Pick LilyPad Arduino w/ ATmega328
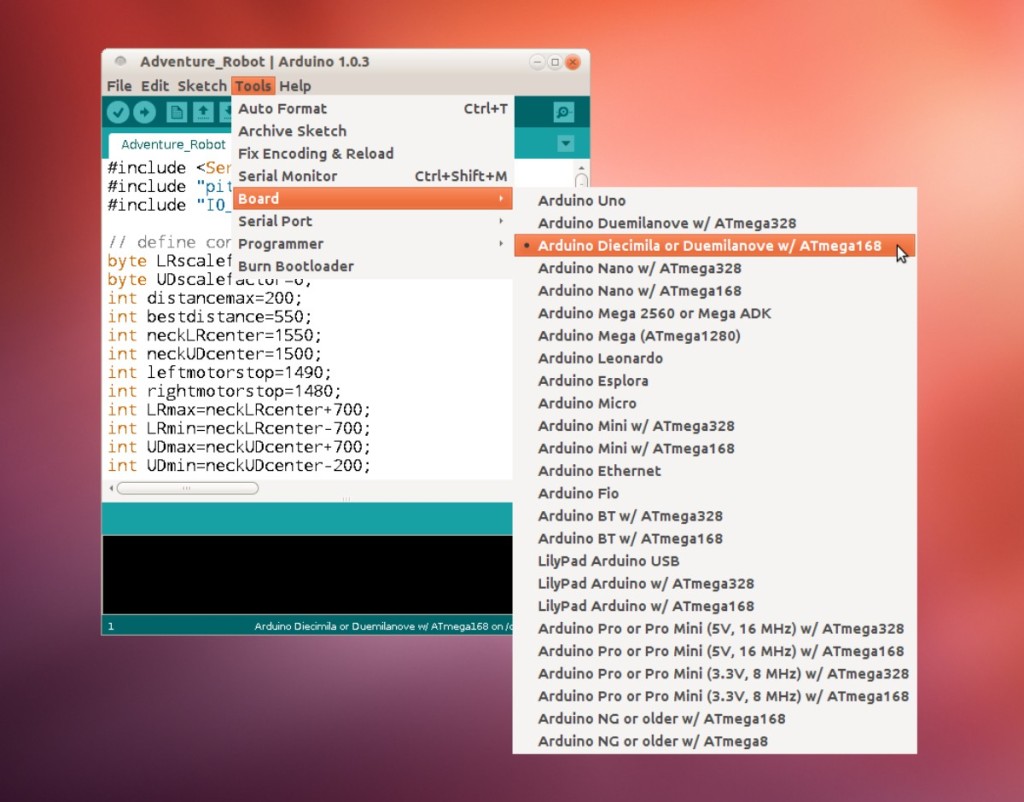Image resolution: width=1024 pixels, height=802 pixels. tap(714, 583)
